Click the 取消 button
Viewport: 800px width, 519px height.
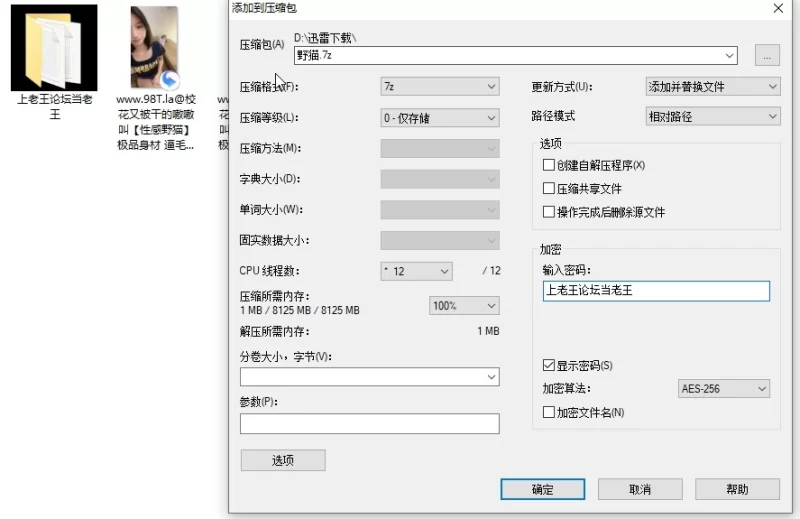(640, 489)
